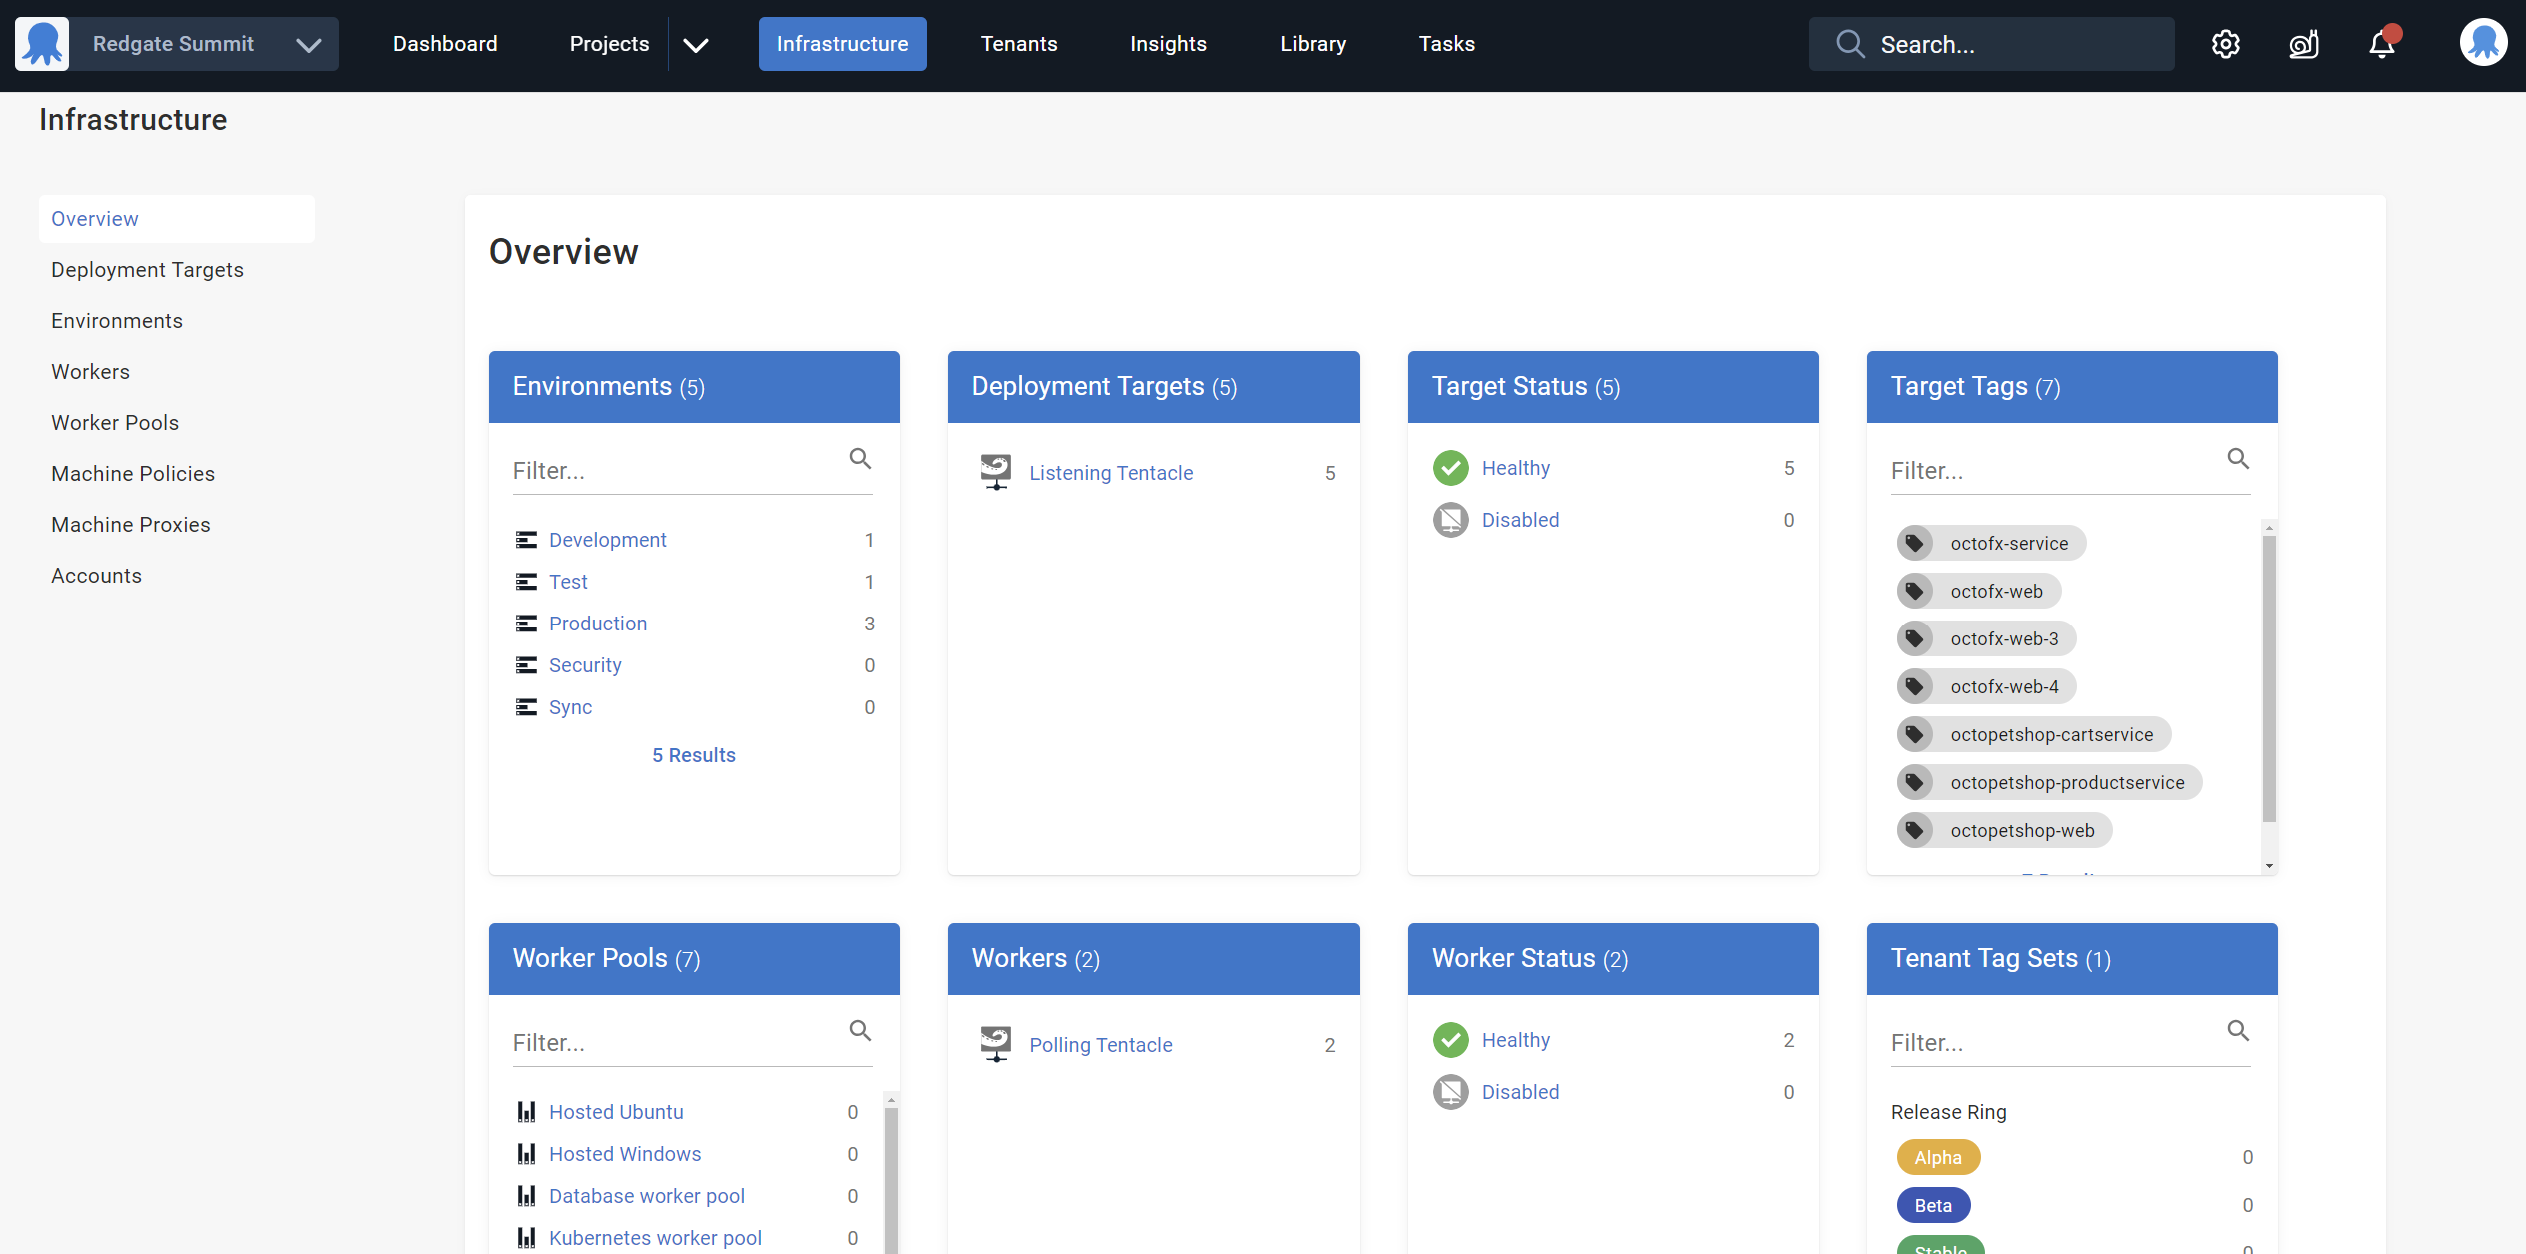Click the Octopus logo in the space switcher
The width and height of the screenshot is (2526, 1254).
click(42, 44)
